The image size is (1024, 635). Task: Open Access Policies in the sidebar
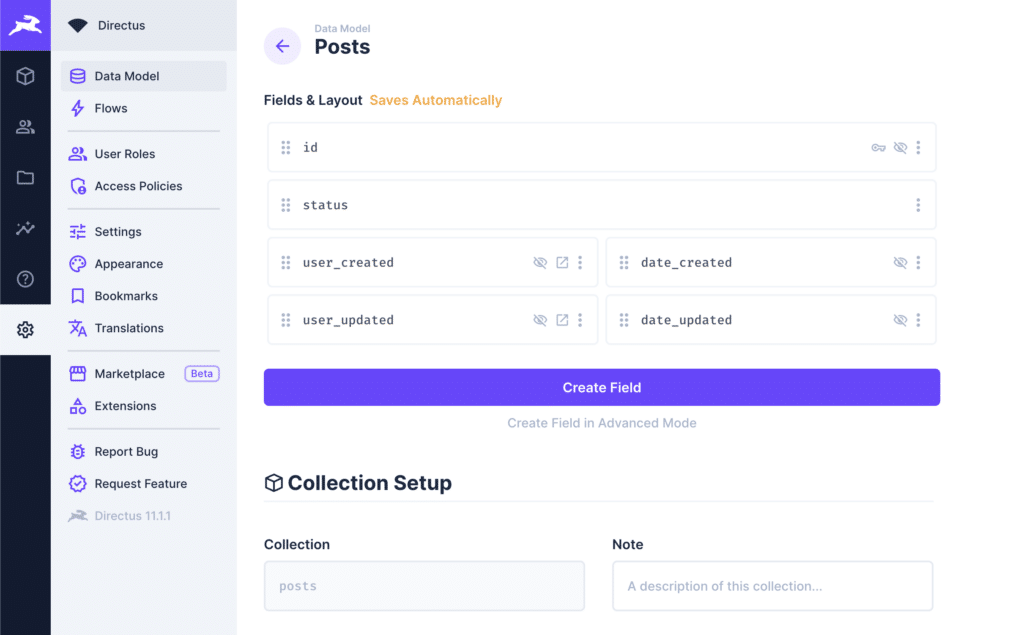click(x=138, y=186)
